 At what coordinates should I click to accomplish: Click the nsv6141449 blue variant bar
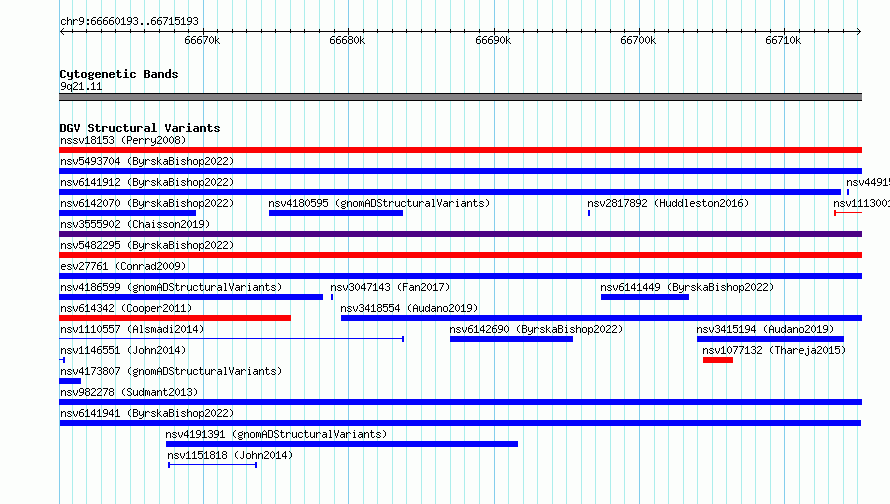[645, 297]
